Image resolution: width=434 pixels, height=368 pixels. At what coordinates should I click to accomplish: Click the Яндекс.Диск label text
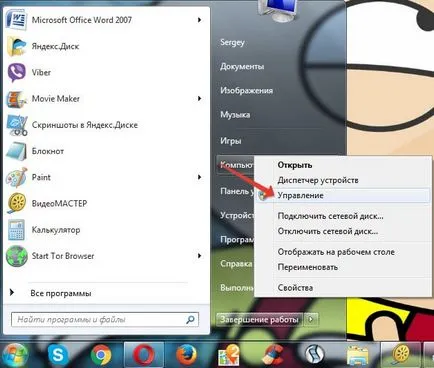point(55,46)
